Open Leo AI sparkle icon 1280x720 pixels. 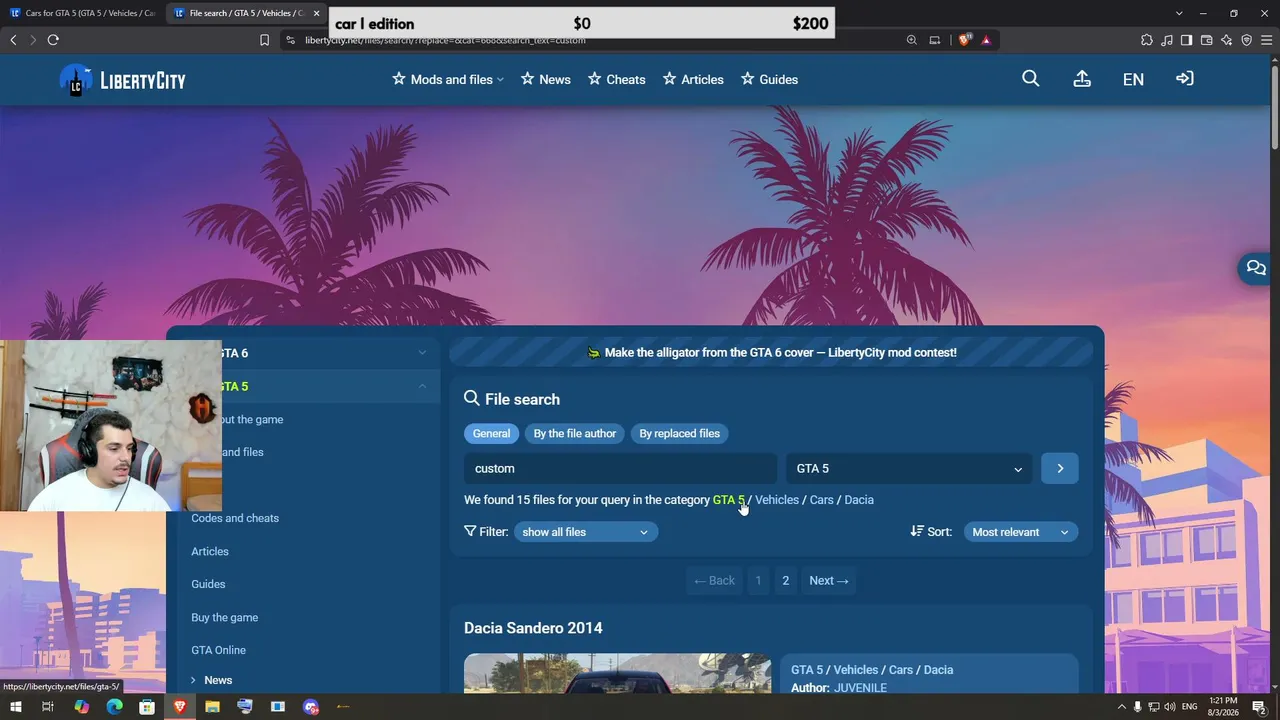click(1226, 40)
